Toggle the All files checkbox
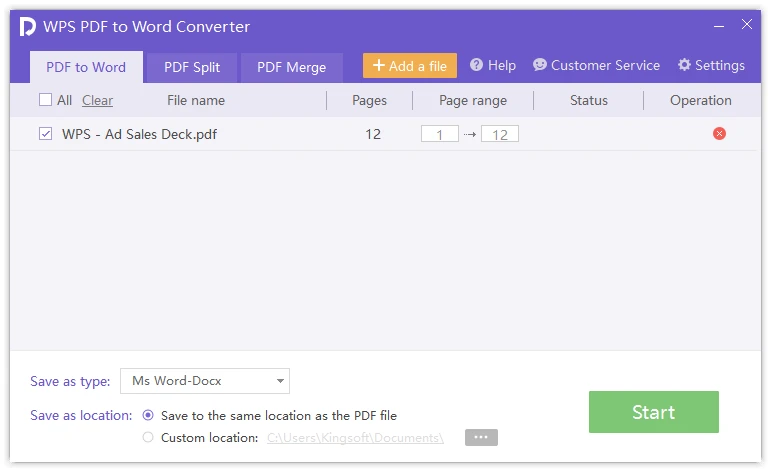 click(x=45, y=100)
